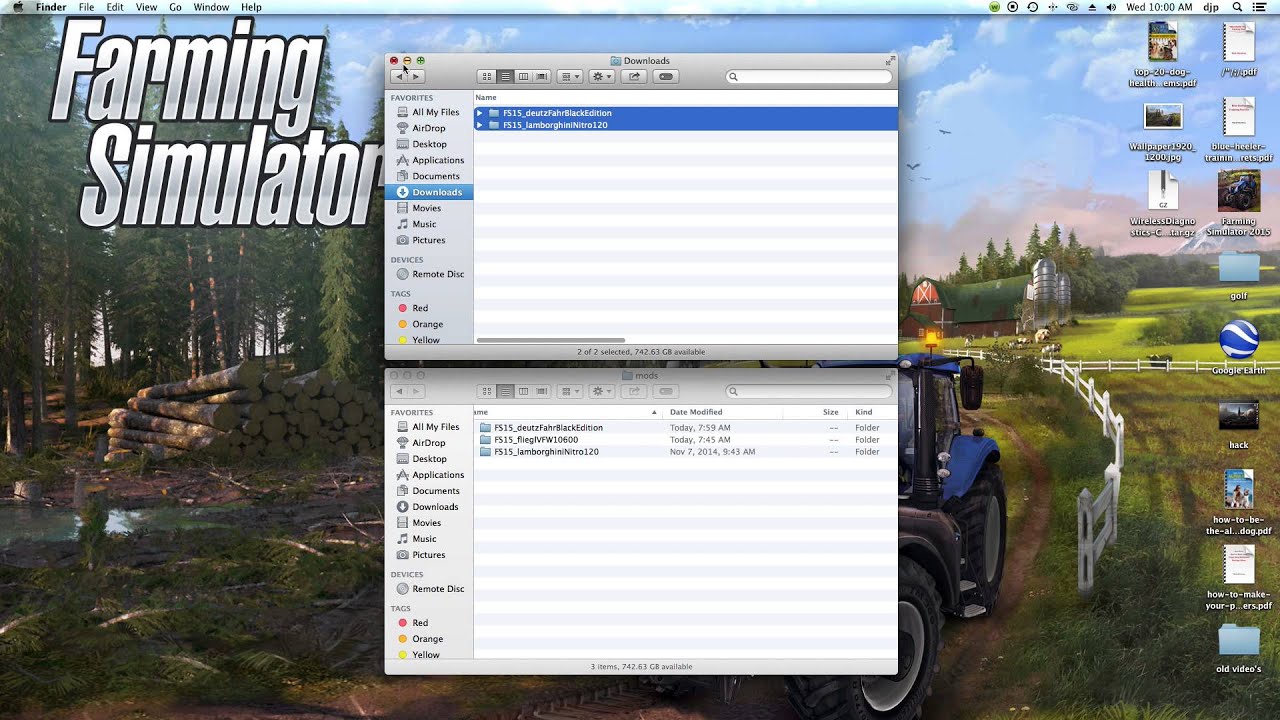This screenshot has height=720, width=1280.
Task: Open All My Files in Downloads sidebar
Action: click(428, 112)
